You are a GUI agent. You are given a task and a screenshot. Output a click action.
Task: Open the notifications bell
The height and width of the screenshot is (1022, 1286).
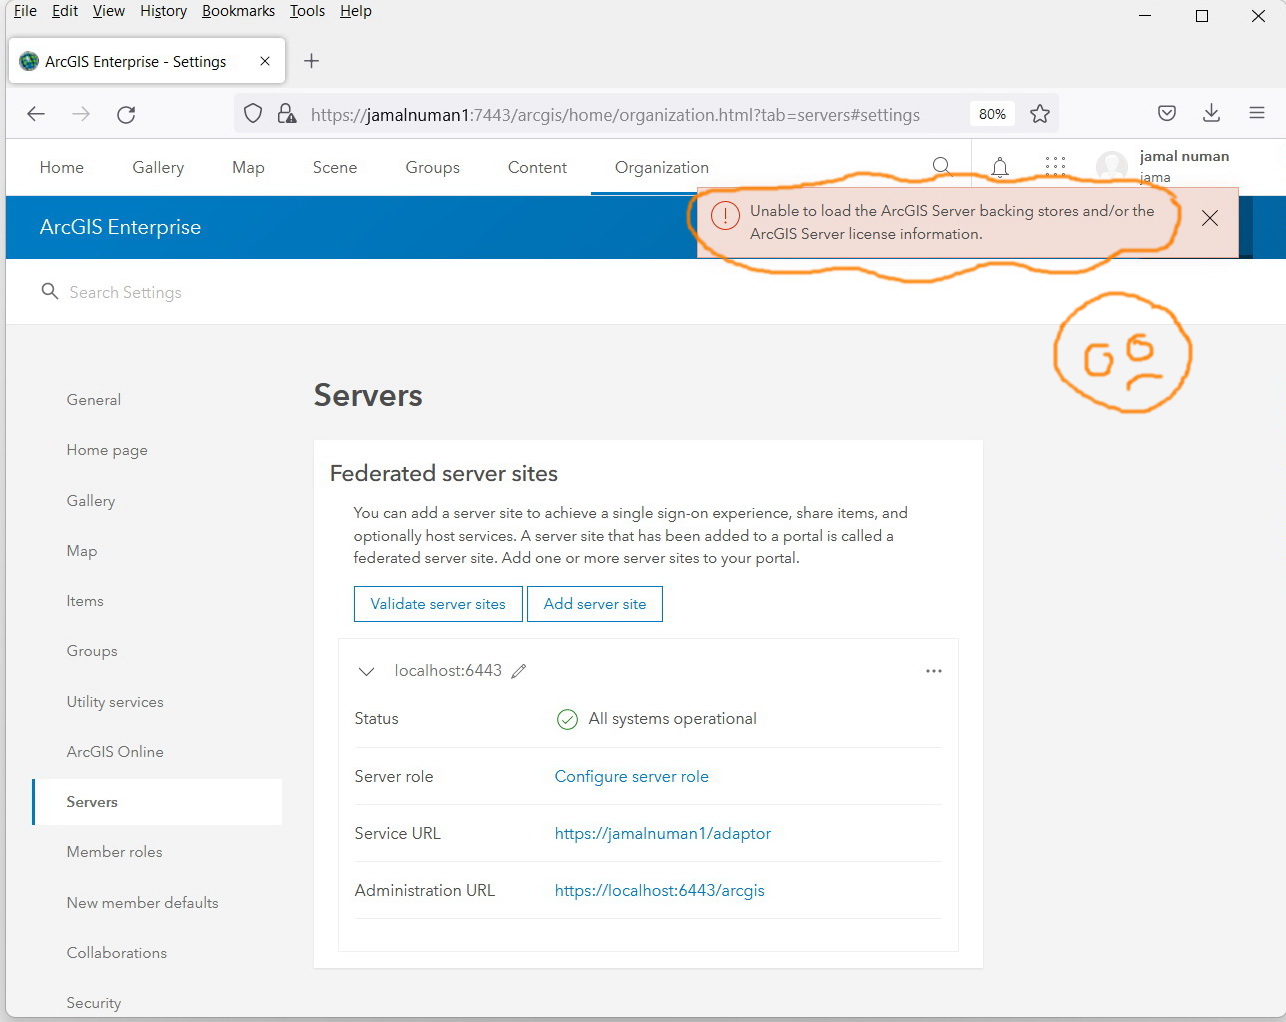[1000, 167]
